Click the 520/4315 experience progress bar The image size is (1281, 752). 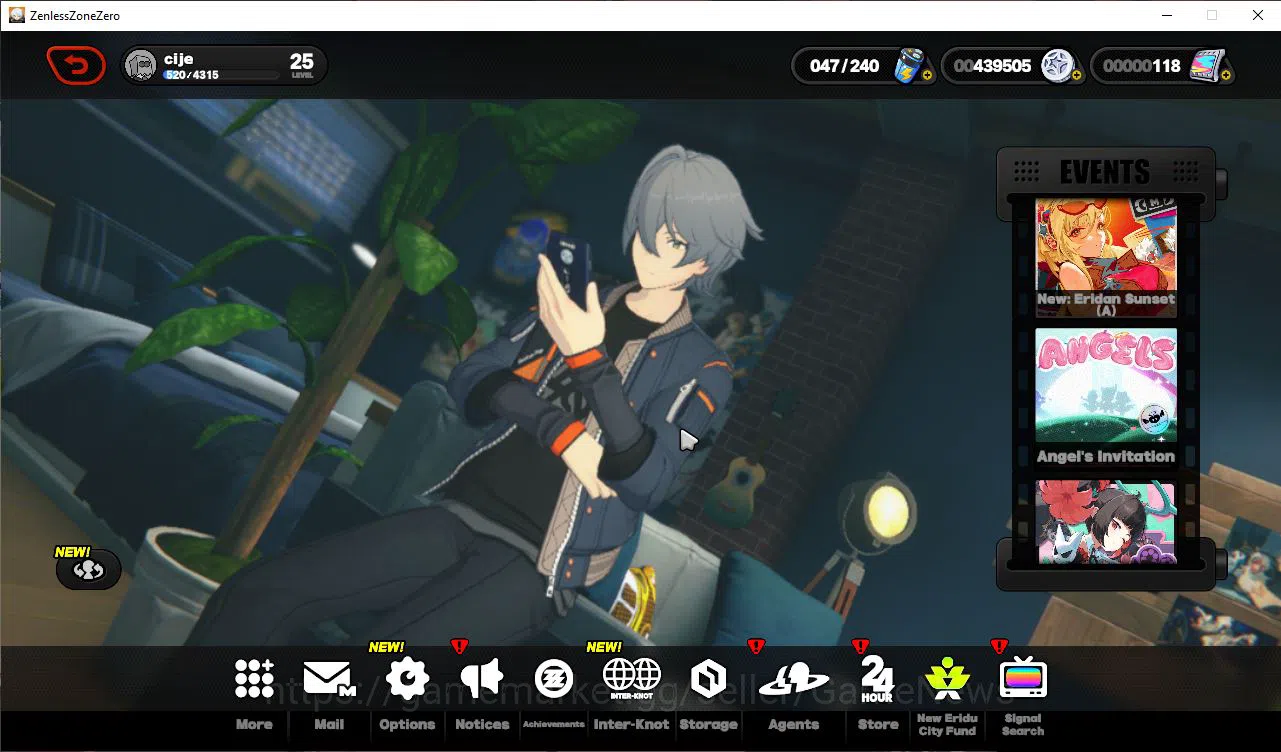[x=221, y=75]
